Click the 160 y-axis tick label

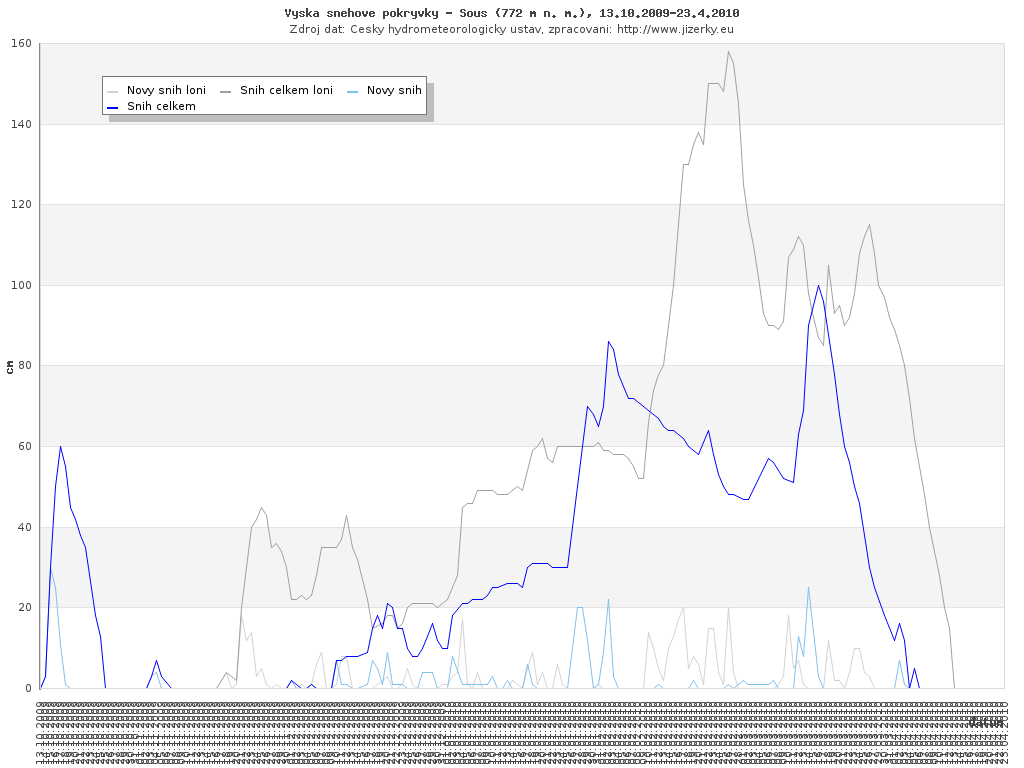(x=21, y=44)
